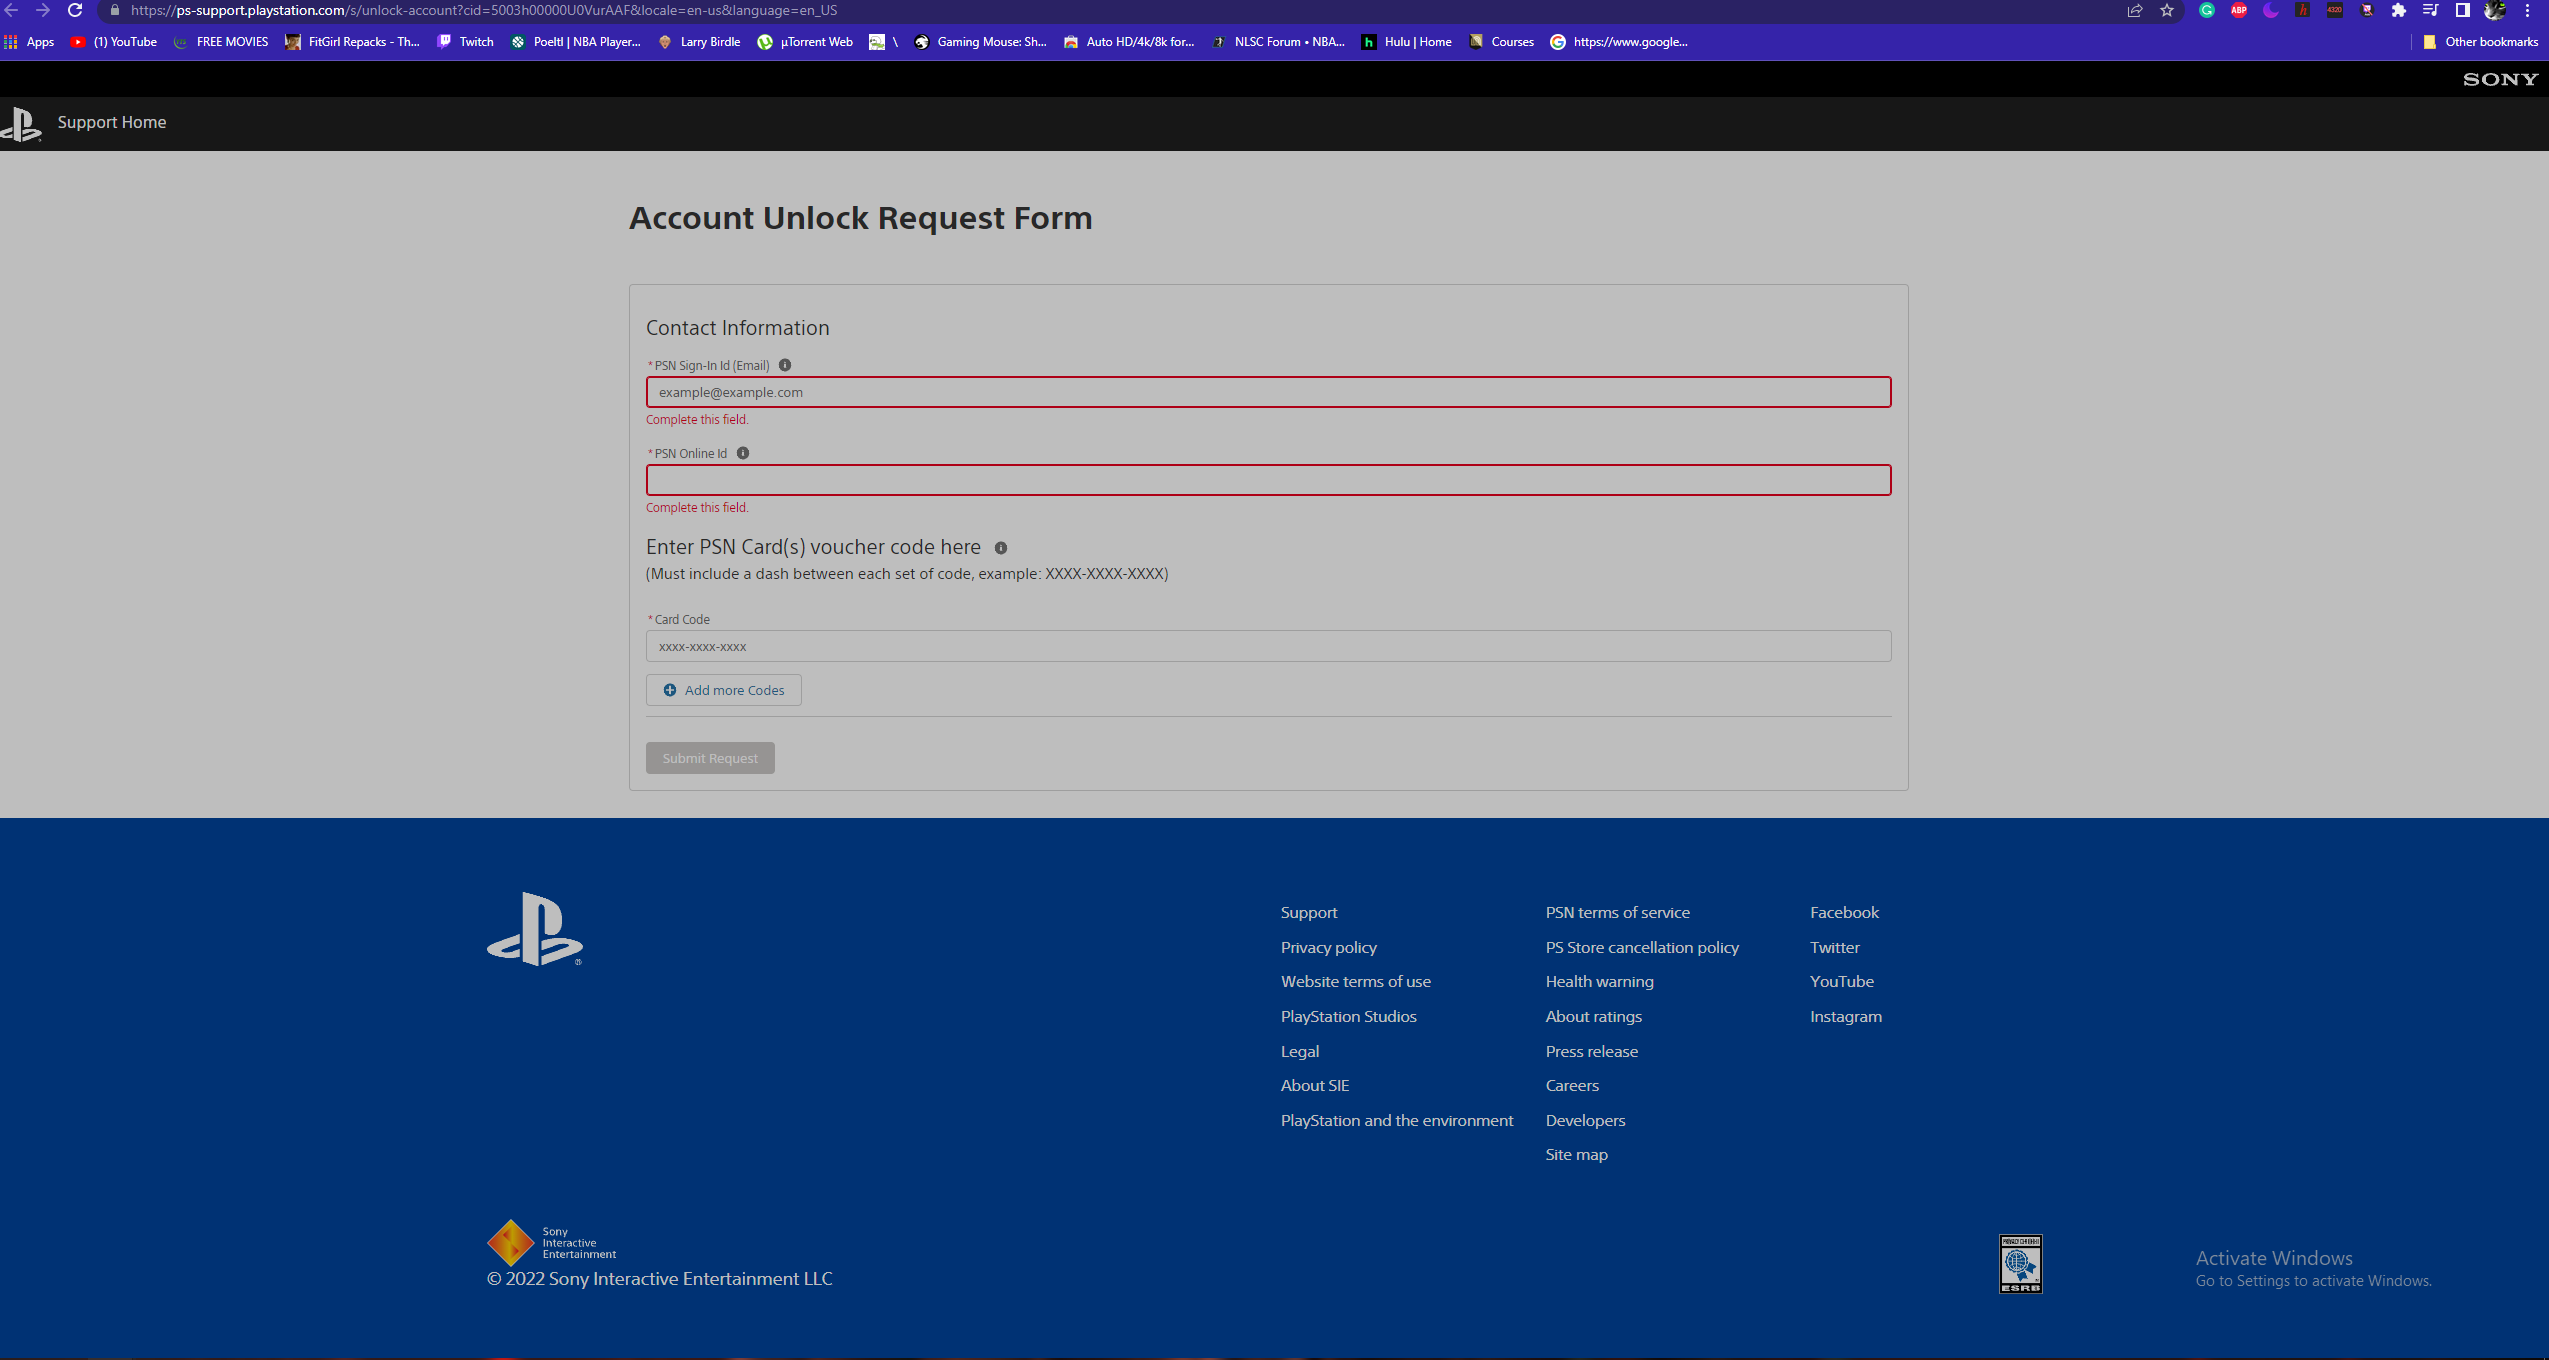Viewport: 2549px width, 1360px height.
Task: Bookmark this page with the star
Action: coord(2167,10)
